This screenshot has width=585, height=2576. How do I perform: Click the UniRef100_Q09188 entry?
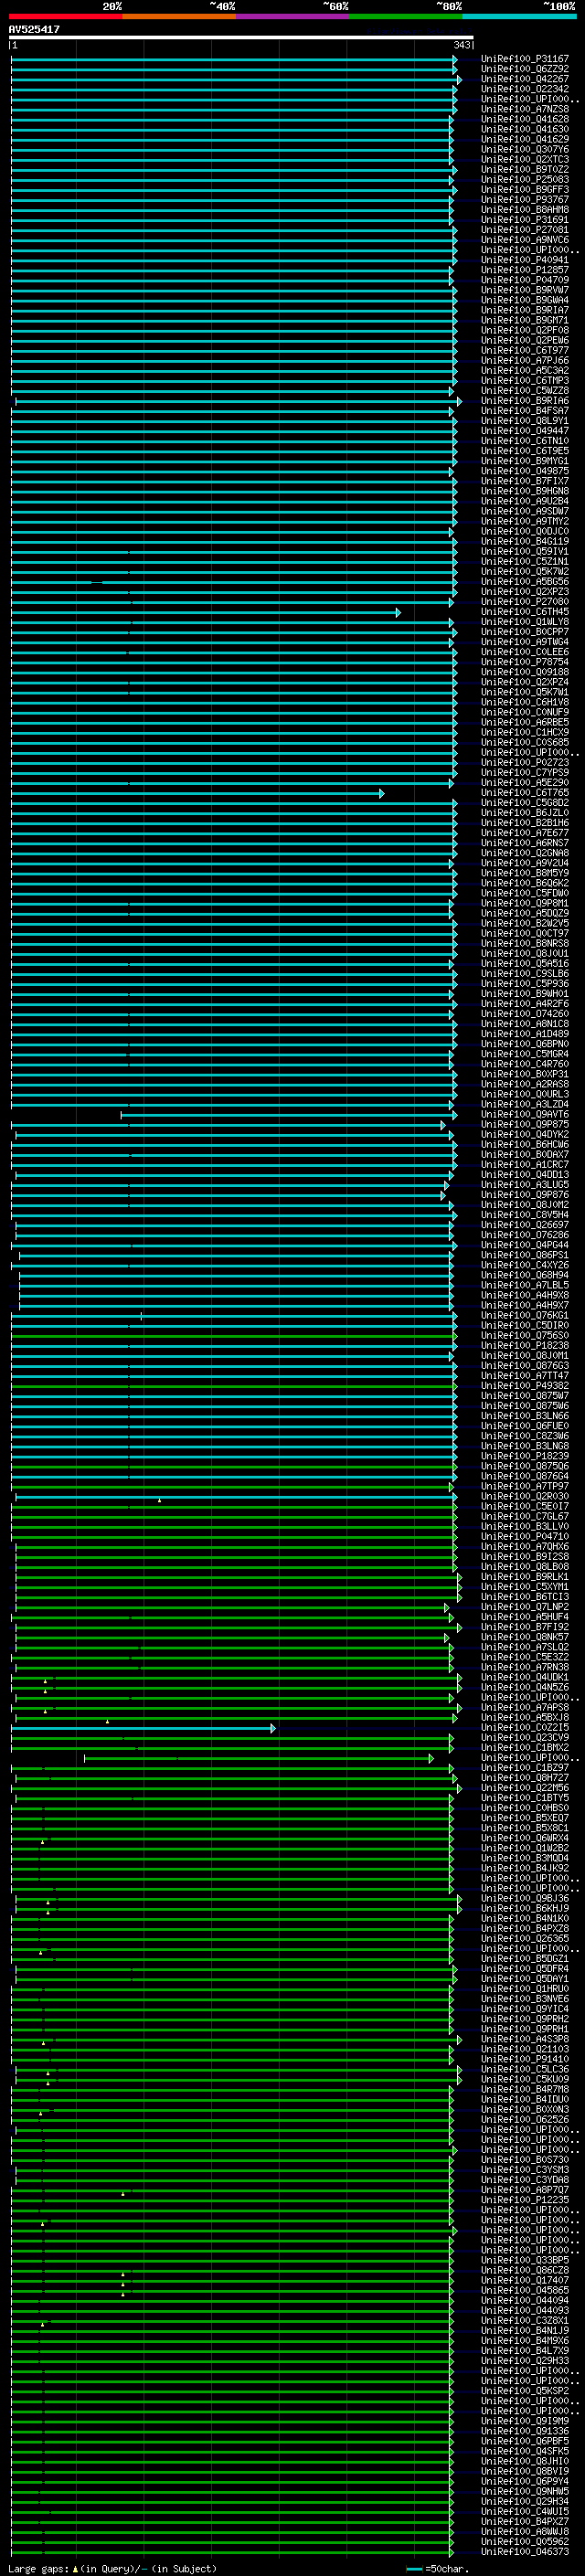pyautogui.click(x=525, y=672)
